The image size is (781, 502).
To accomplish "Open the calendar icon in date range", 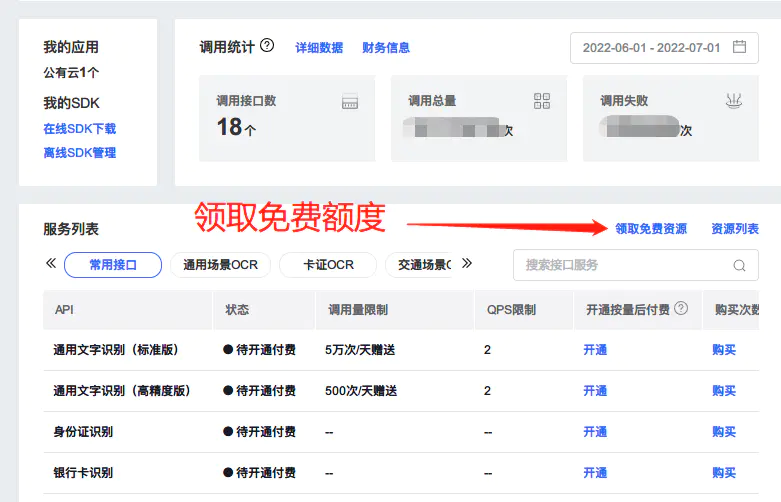I will (x=739, y=47).
